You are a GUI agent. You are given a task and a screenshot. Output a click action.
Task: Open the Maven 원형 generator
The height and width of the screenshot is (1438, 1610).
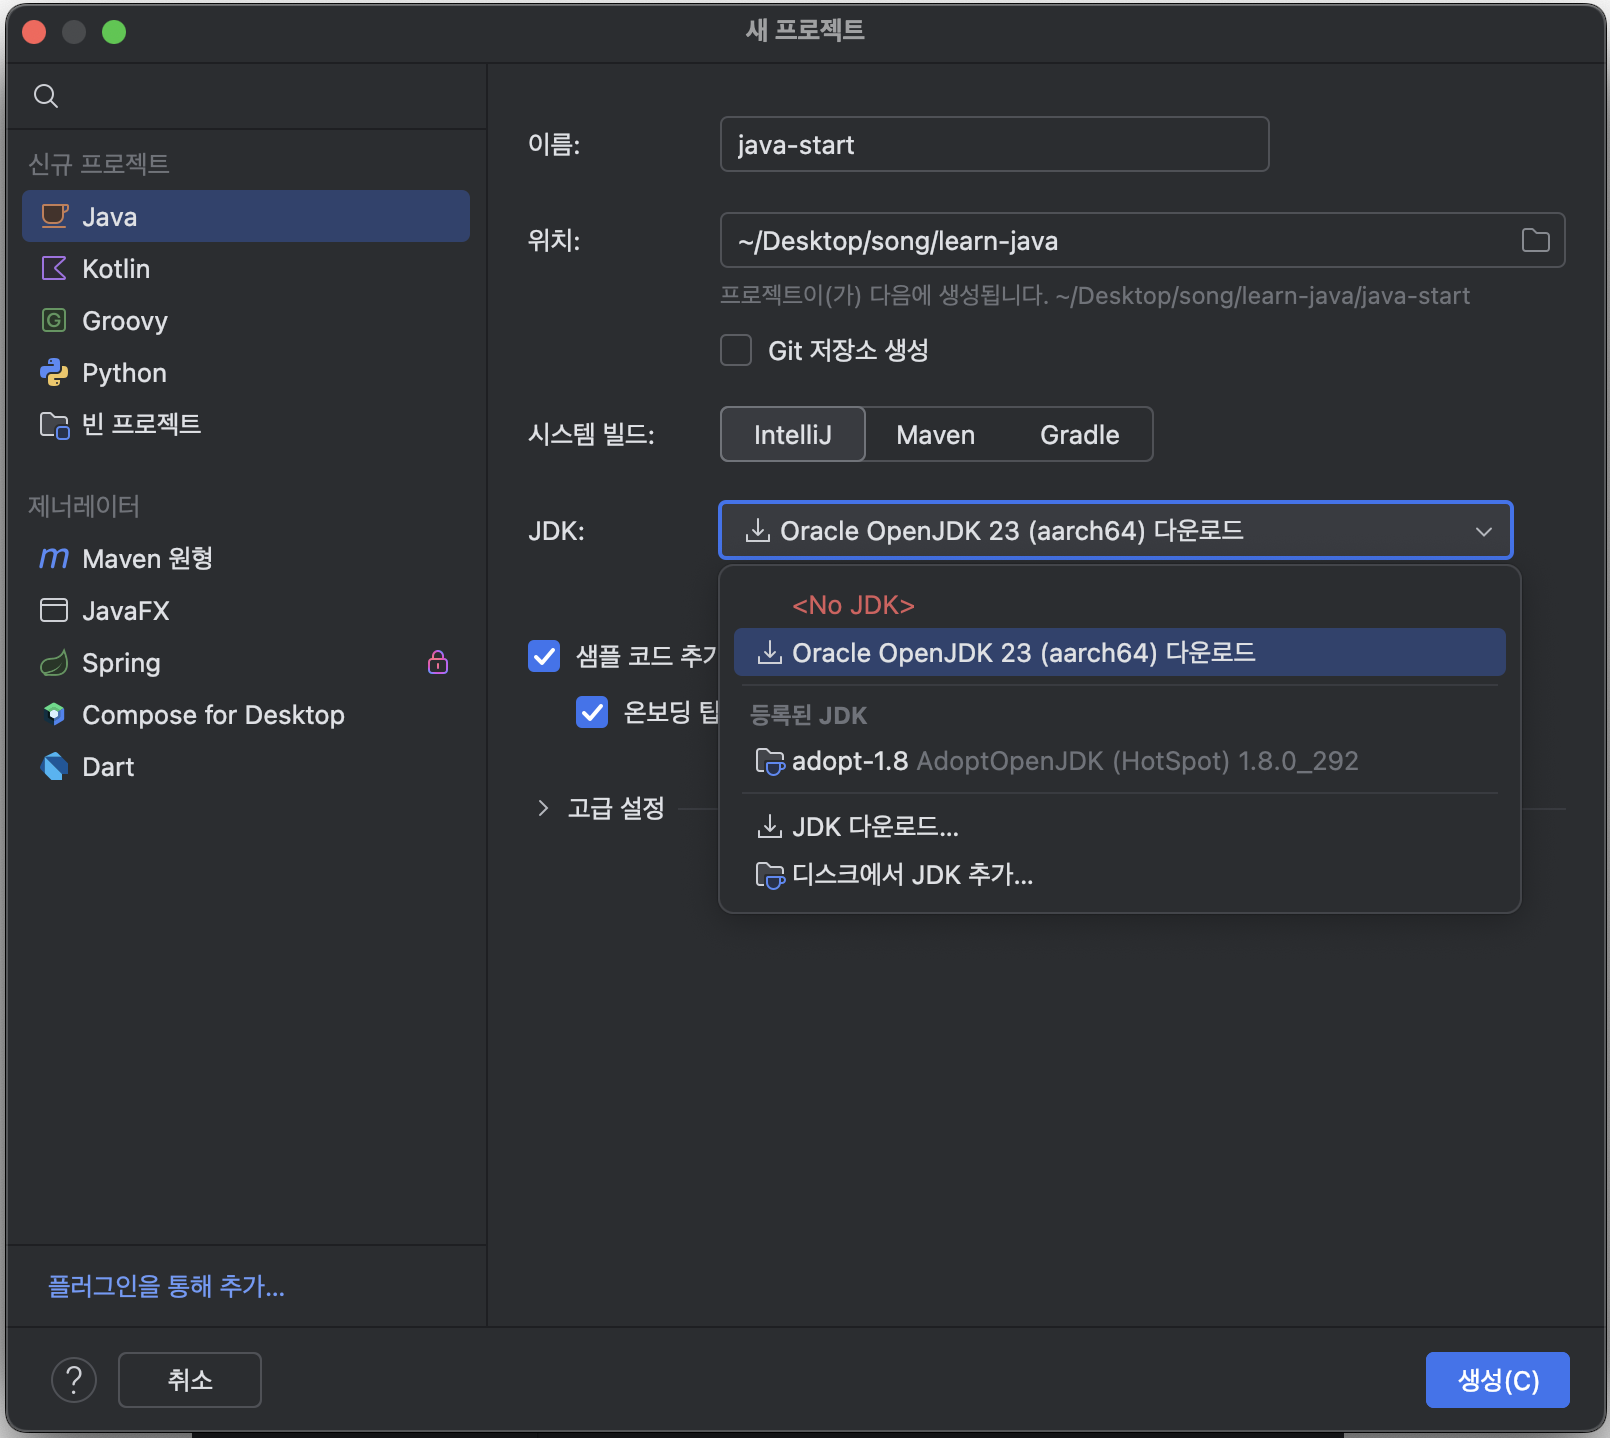pyautogui.click(x=246, y=558)
